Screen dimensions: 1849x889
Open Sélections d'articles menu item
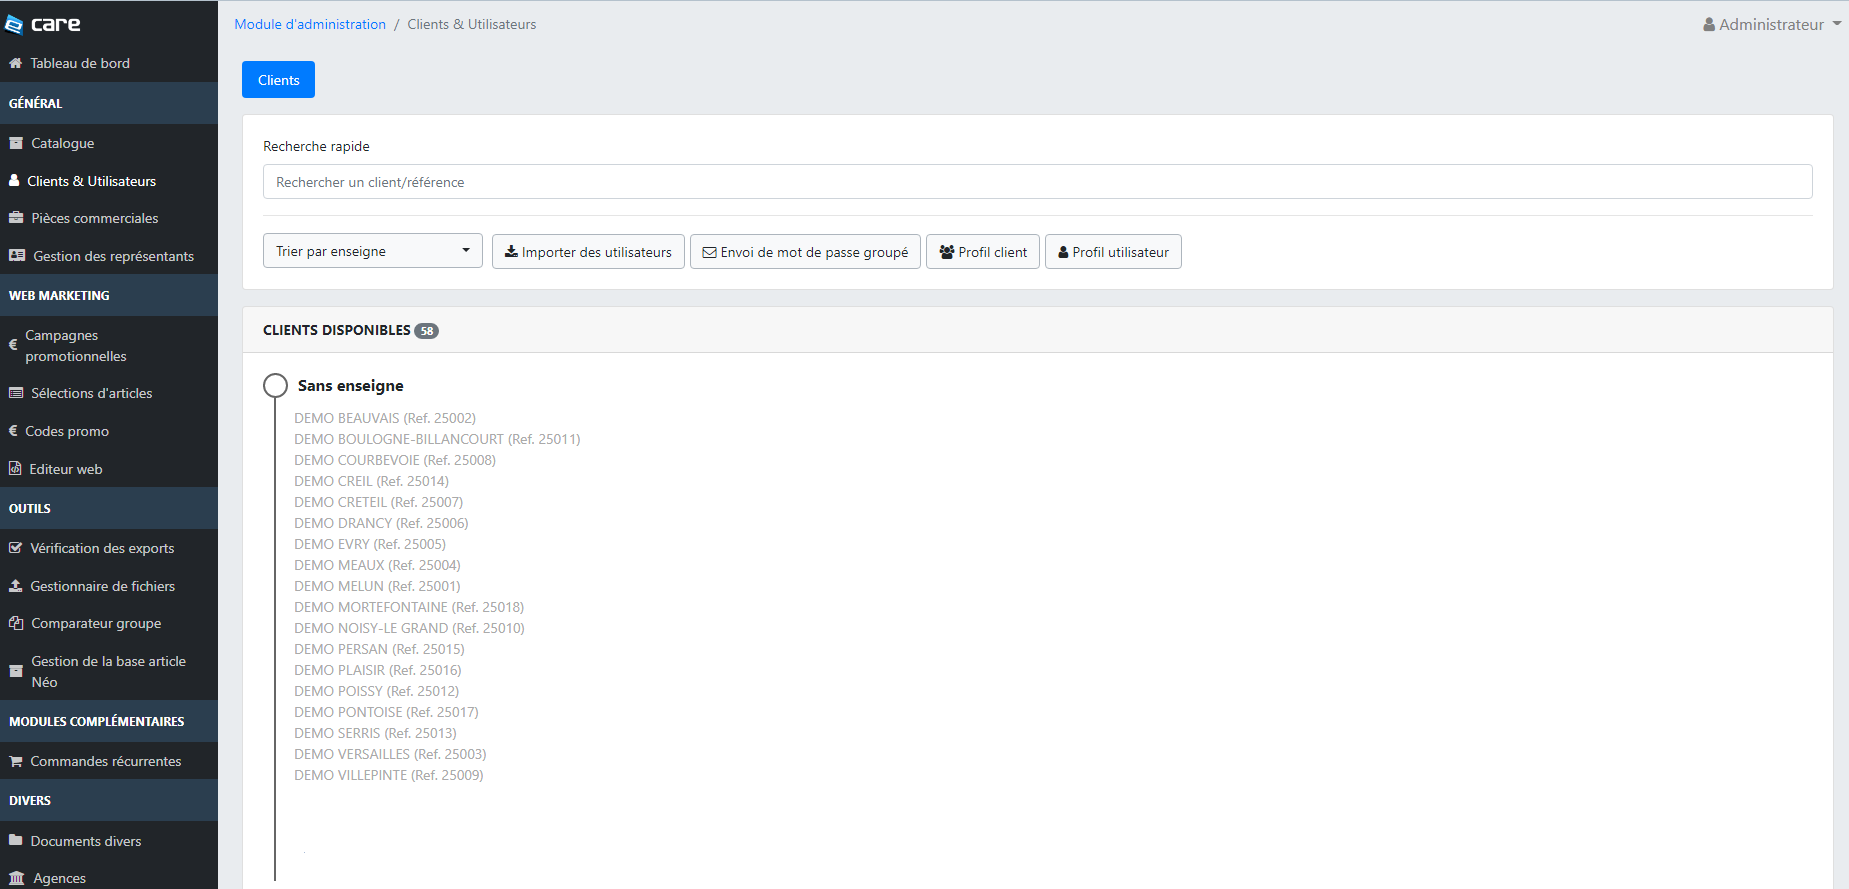coord(91,393)
